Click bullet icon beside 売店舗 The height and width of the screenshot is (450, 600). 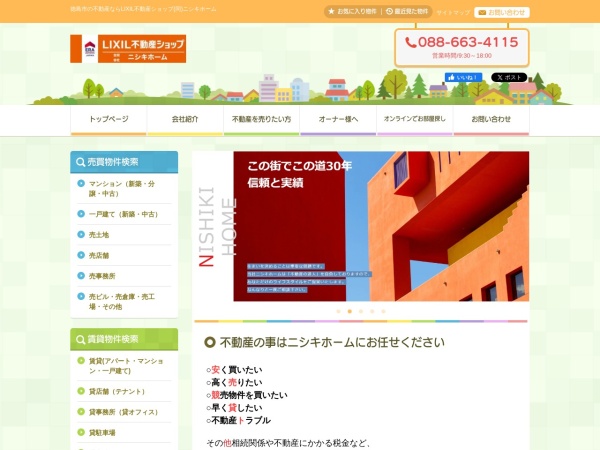click(x=81, y=255)
